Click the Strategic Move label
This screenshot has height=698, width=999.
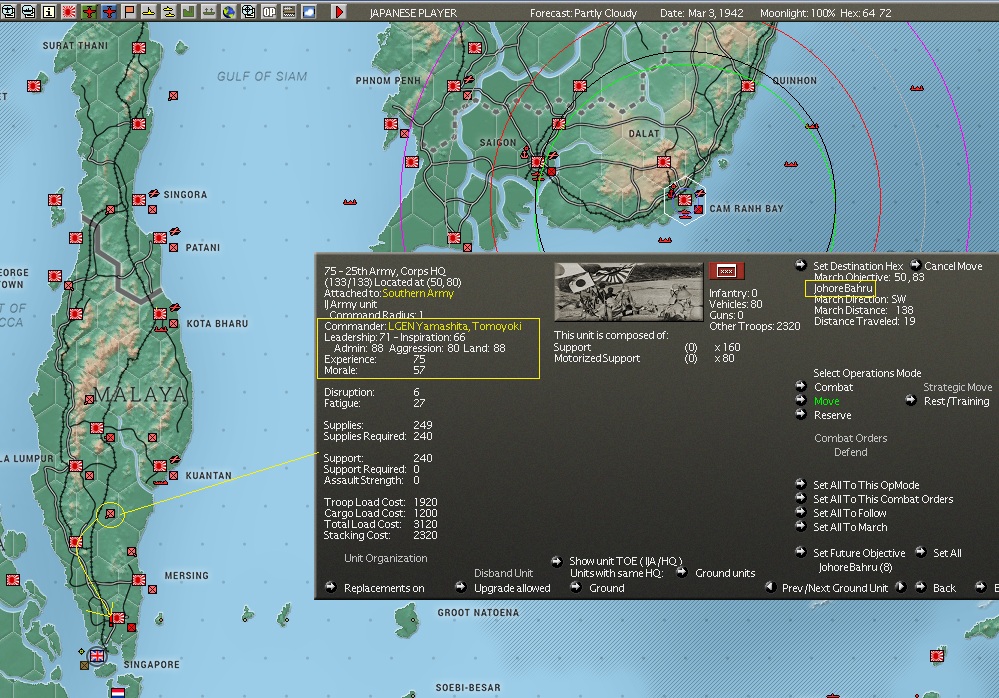[958, 387]
